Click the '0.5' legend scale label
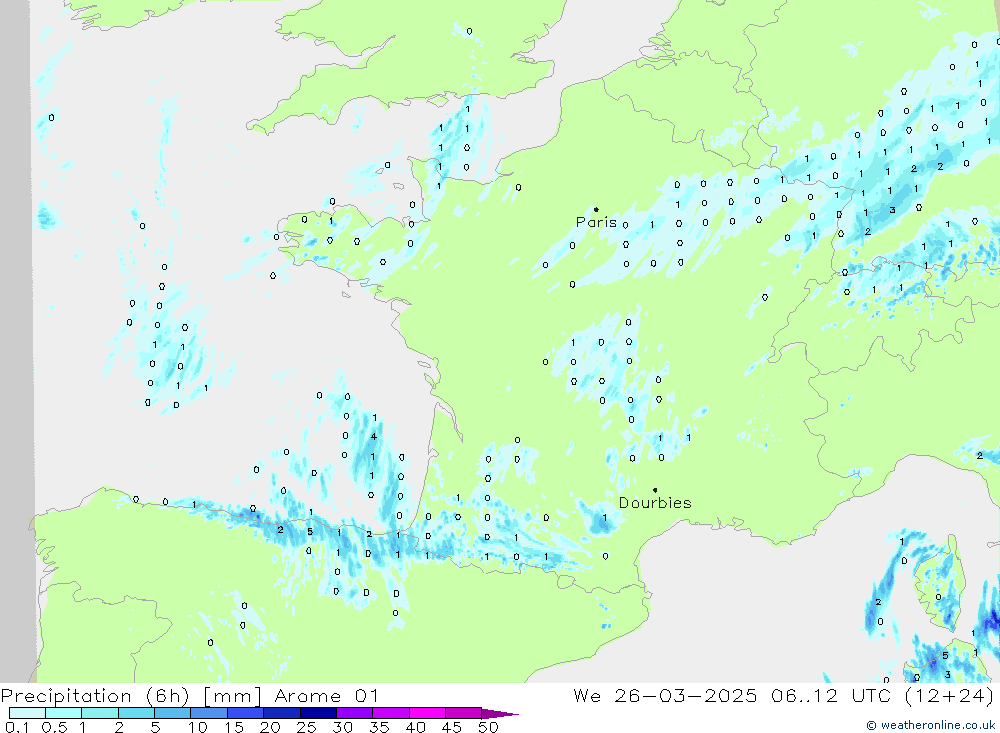This screenshot has width=1000, height=733. (x=54, y=727)
